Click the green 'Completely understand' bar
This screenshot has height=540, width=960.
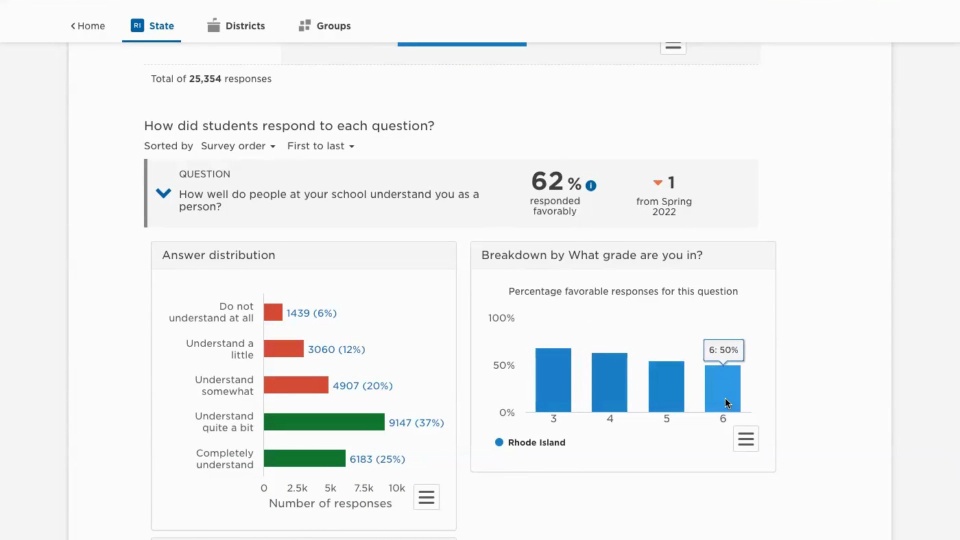click(x=305, y=458)
